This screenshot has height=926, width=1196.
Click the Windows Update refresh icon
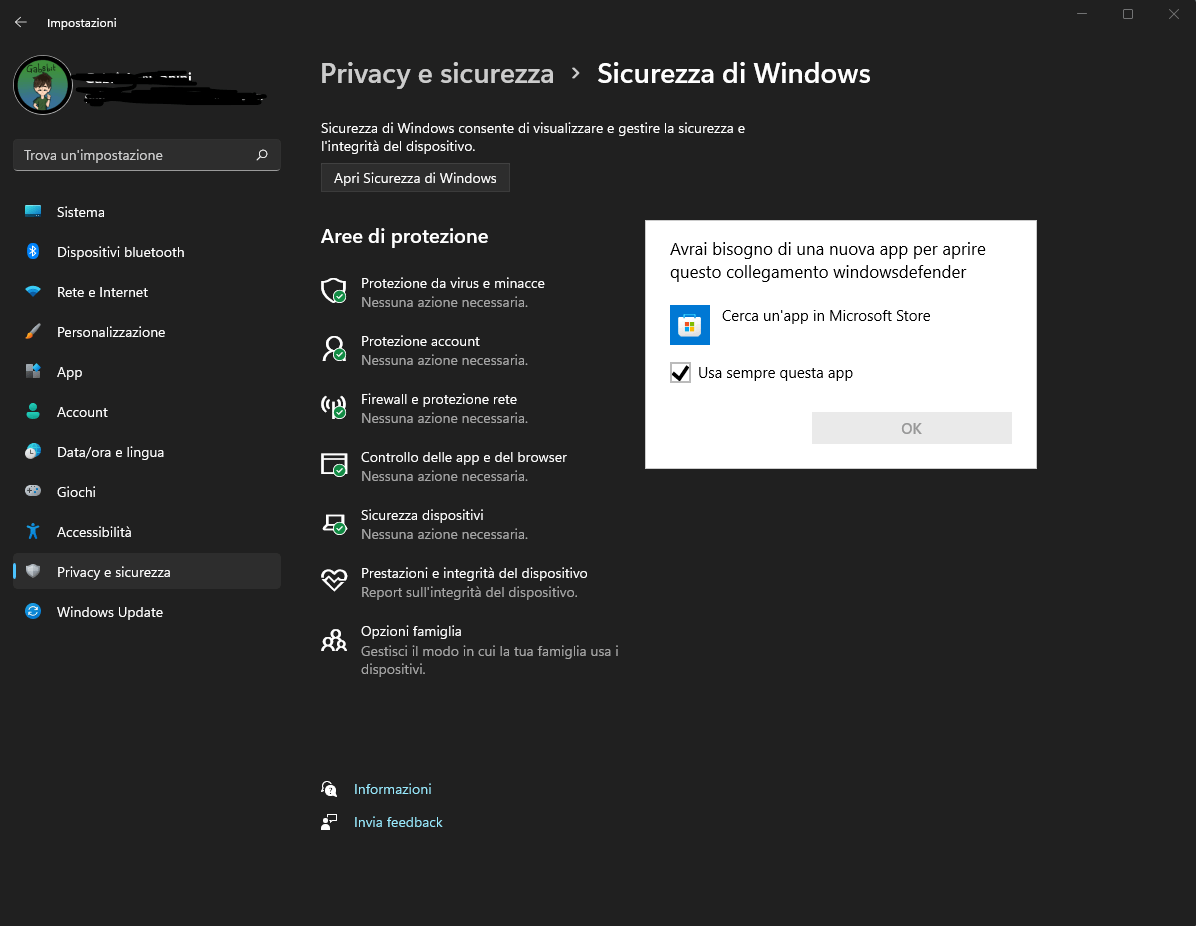pos(33,611)
